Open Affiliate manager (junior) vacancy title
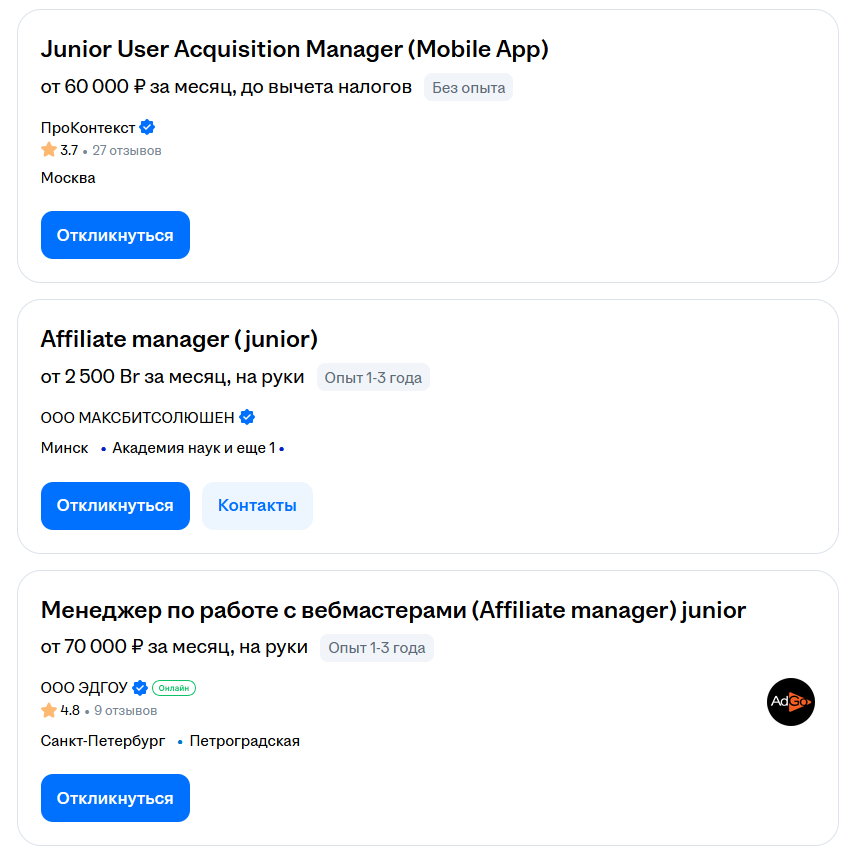The width and height of the screenshot is (863, 855). coord(179,339)
